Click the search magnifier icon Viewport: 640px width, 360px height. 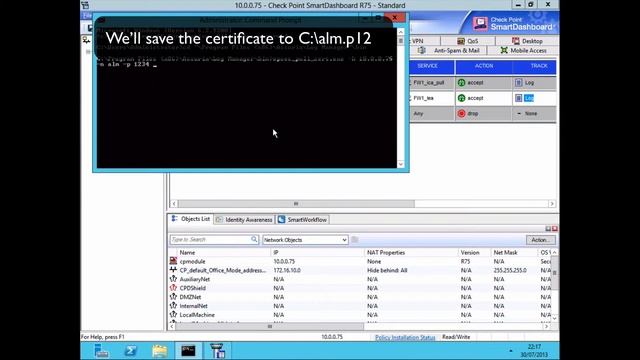[254, 240]
